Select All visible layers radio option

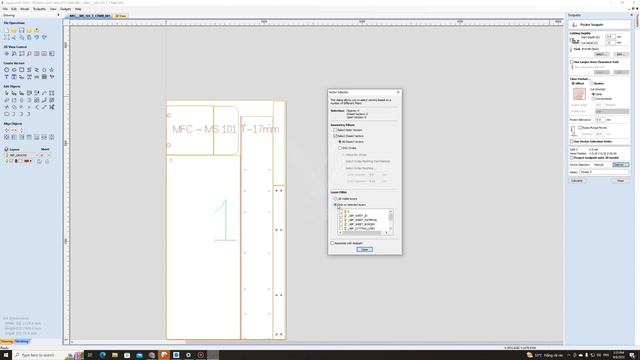click(335, 199)
